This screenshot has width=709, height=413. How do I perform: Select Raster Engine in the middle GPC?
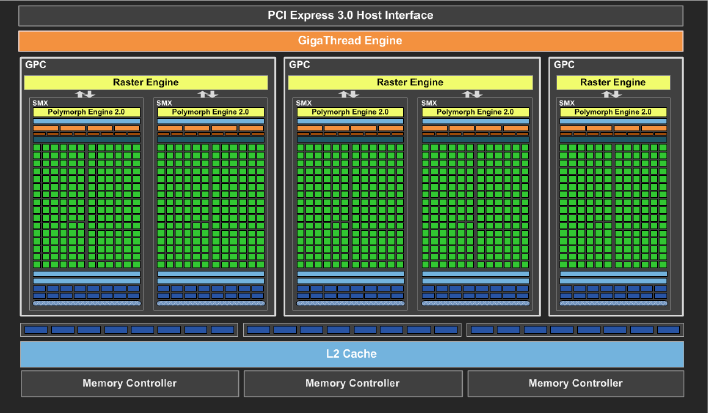[x=410, y=82]
